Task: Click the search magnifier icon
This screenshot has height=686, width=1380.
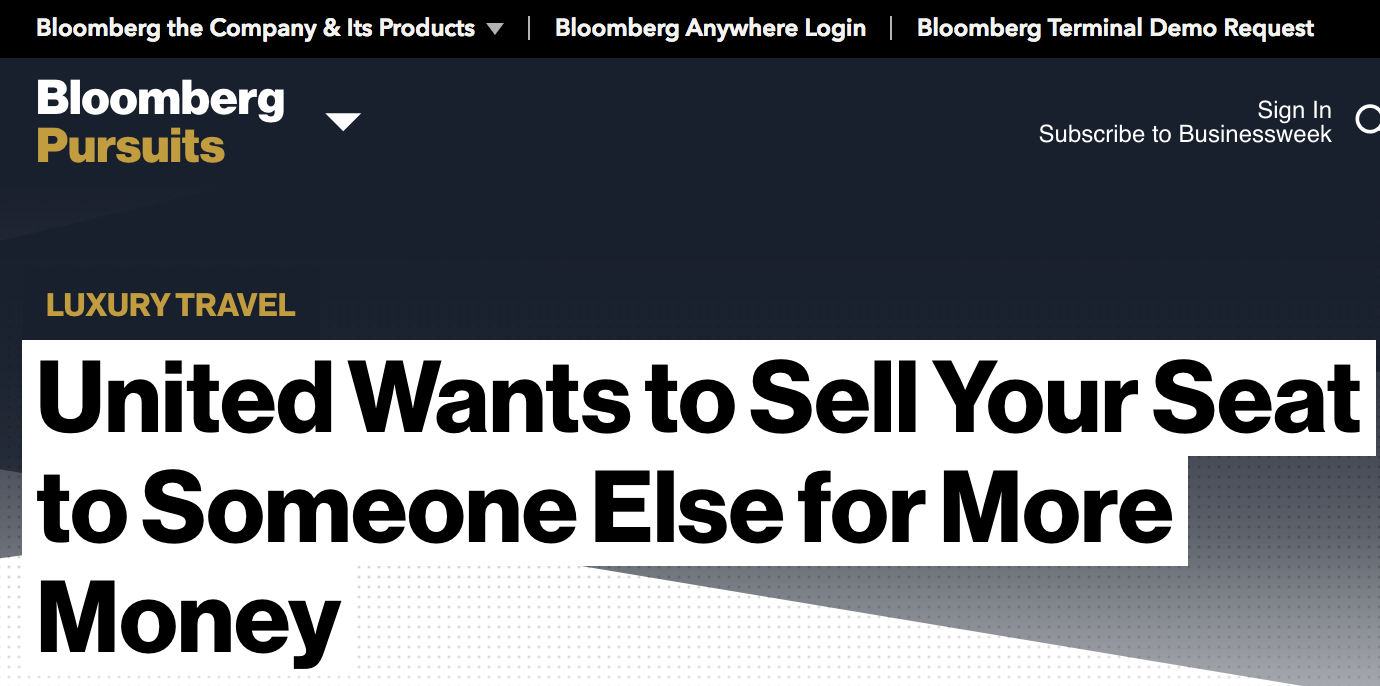Action: pos(1368,120)
